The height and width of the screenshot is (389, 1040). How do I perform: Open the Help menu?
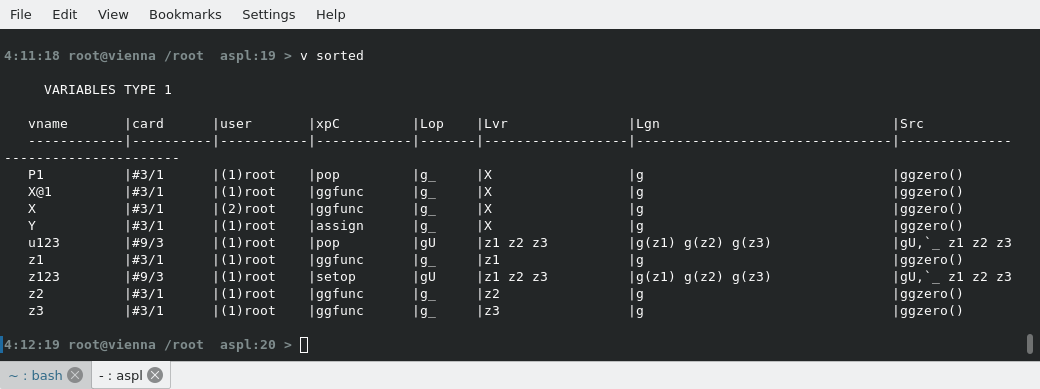coord(330,14)
